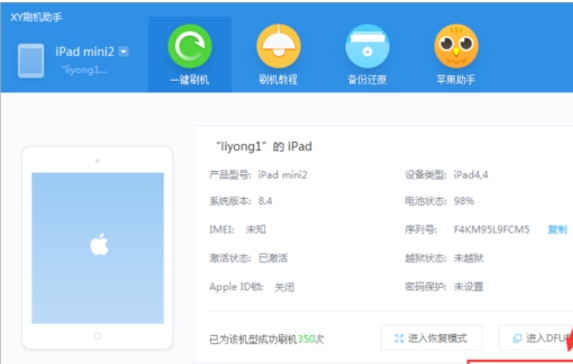
Task: Click the XY刷机助手 app title
Action: 36,17
